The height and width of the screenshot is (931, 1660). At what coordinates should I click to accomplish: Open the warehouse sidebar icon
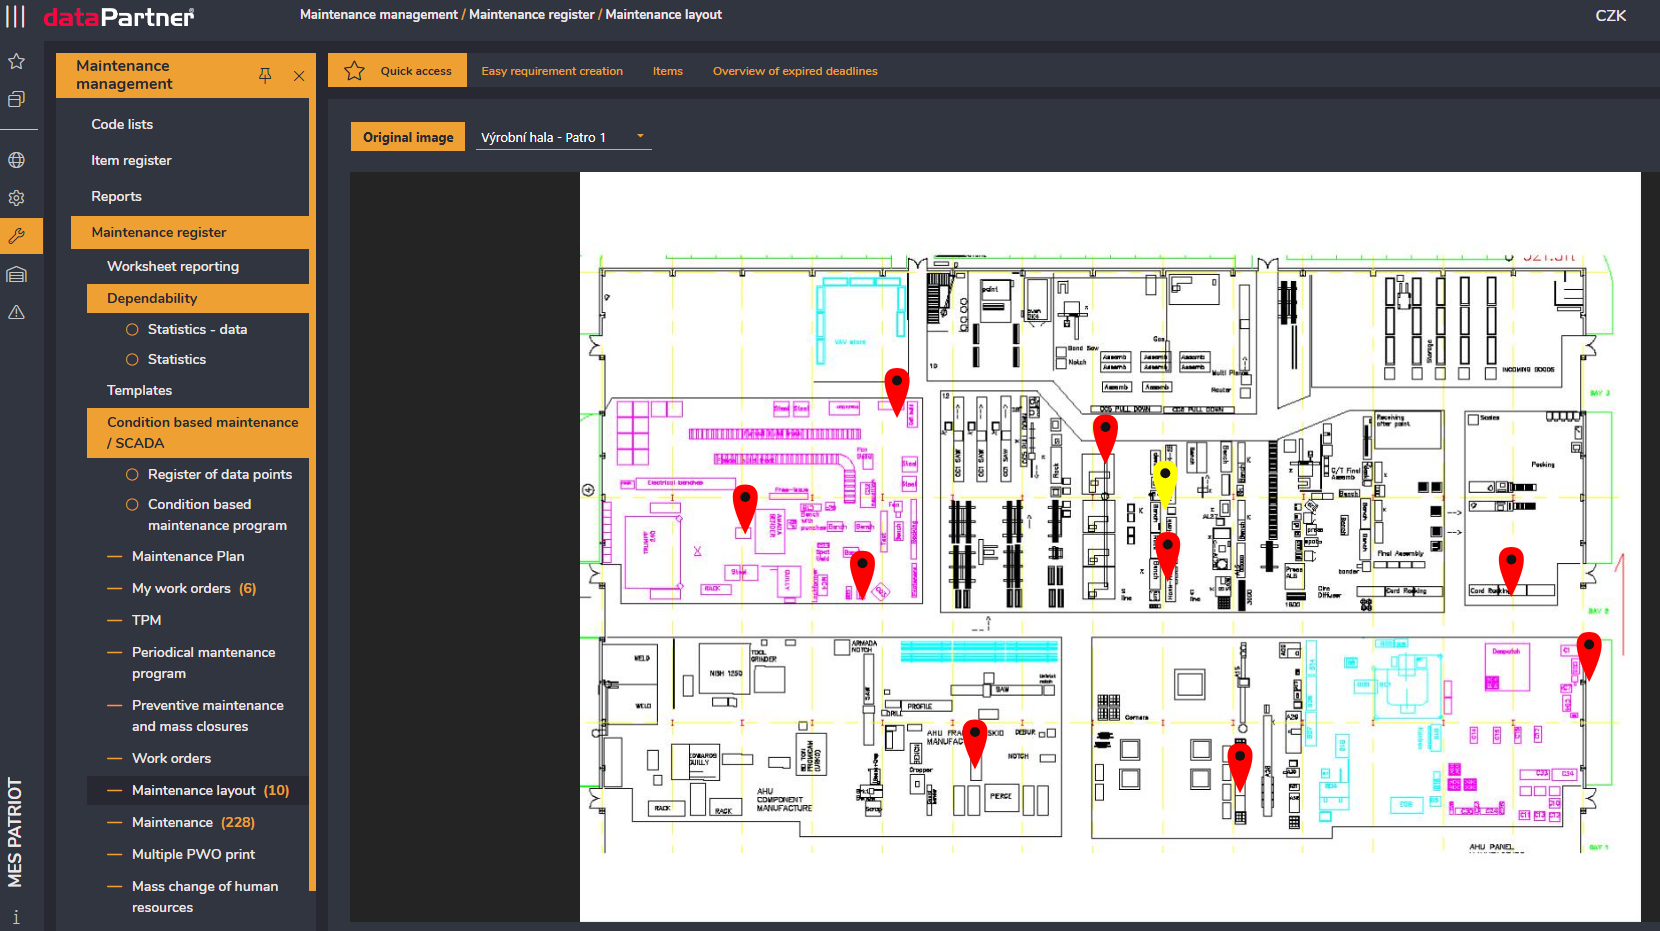pyautogui.click(x=16, y=275)
